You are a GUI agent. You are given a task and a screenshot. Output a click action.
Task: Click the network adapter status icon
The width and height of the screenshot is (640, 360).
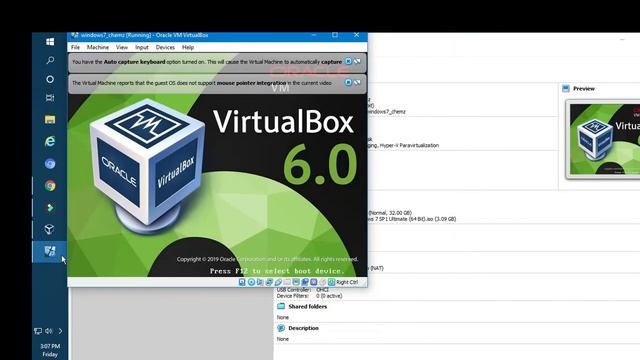tap(269, 282)
